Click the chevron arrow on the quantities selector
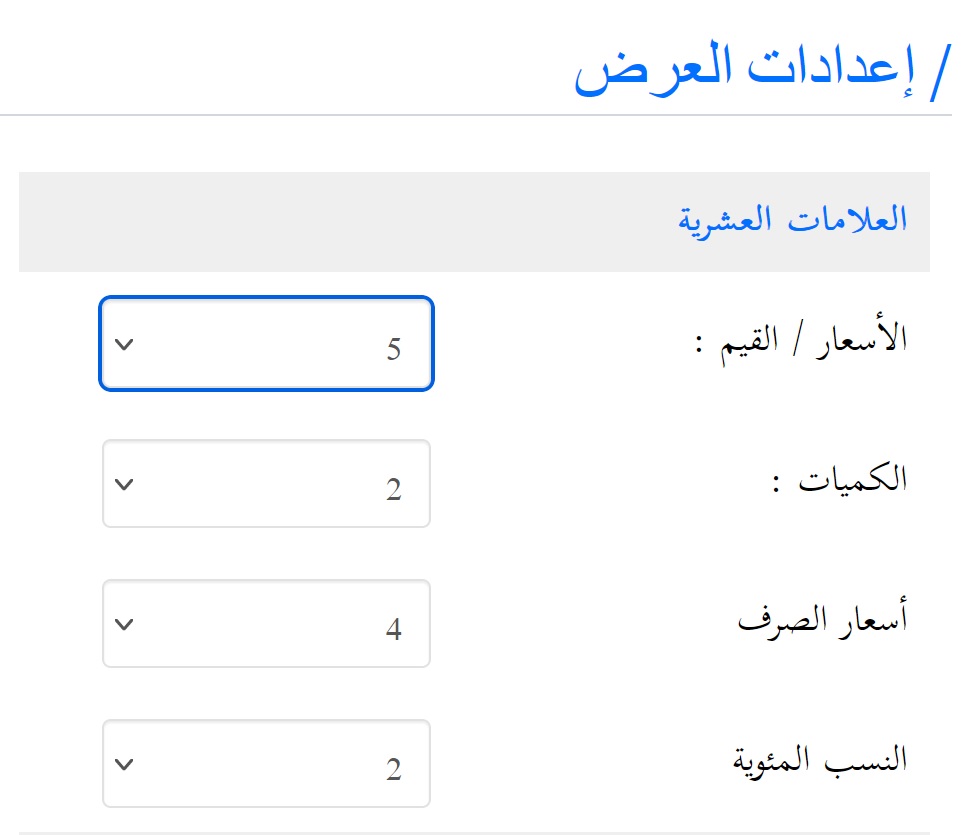977x835 pixels. point(123,484)
